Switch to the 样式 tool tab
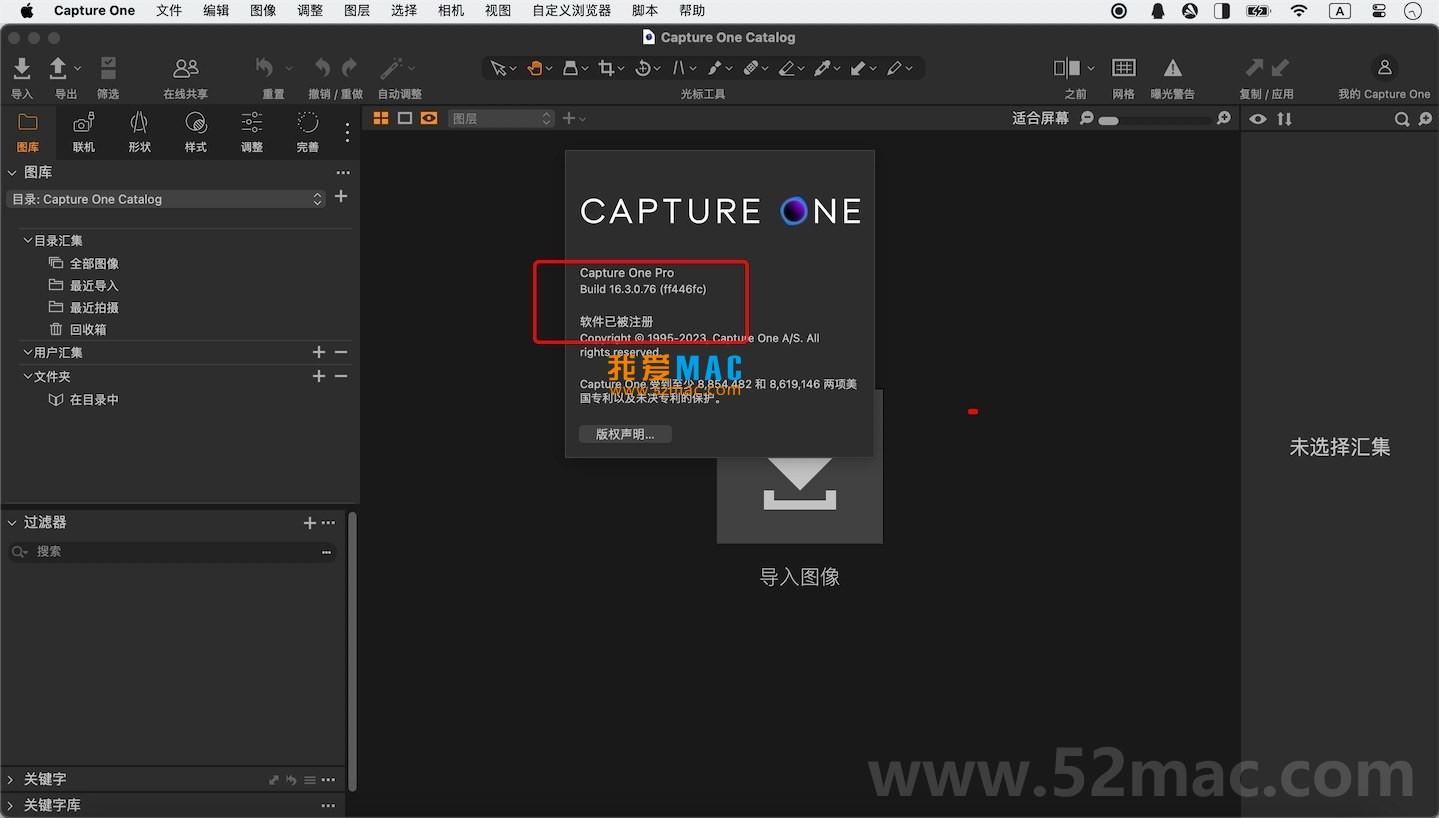Image resolution: width=1439 pixels, height=818 pixels. 196,131
